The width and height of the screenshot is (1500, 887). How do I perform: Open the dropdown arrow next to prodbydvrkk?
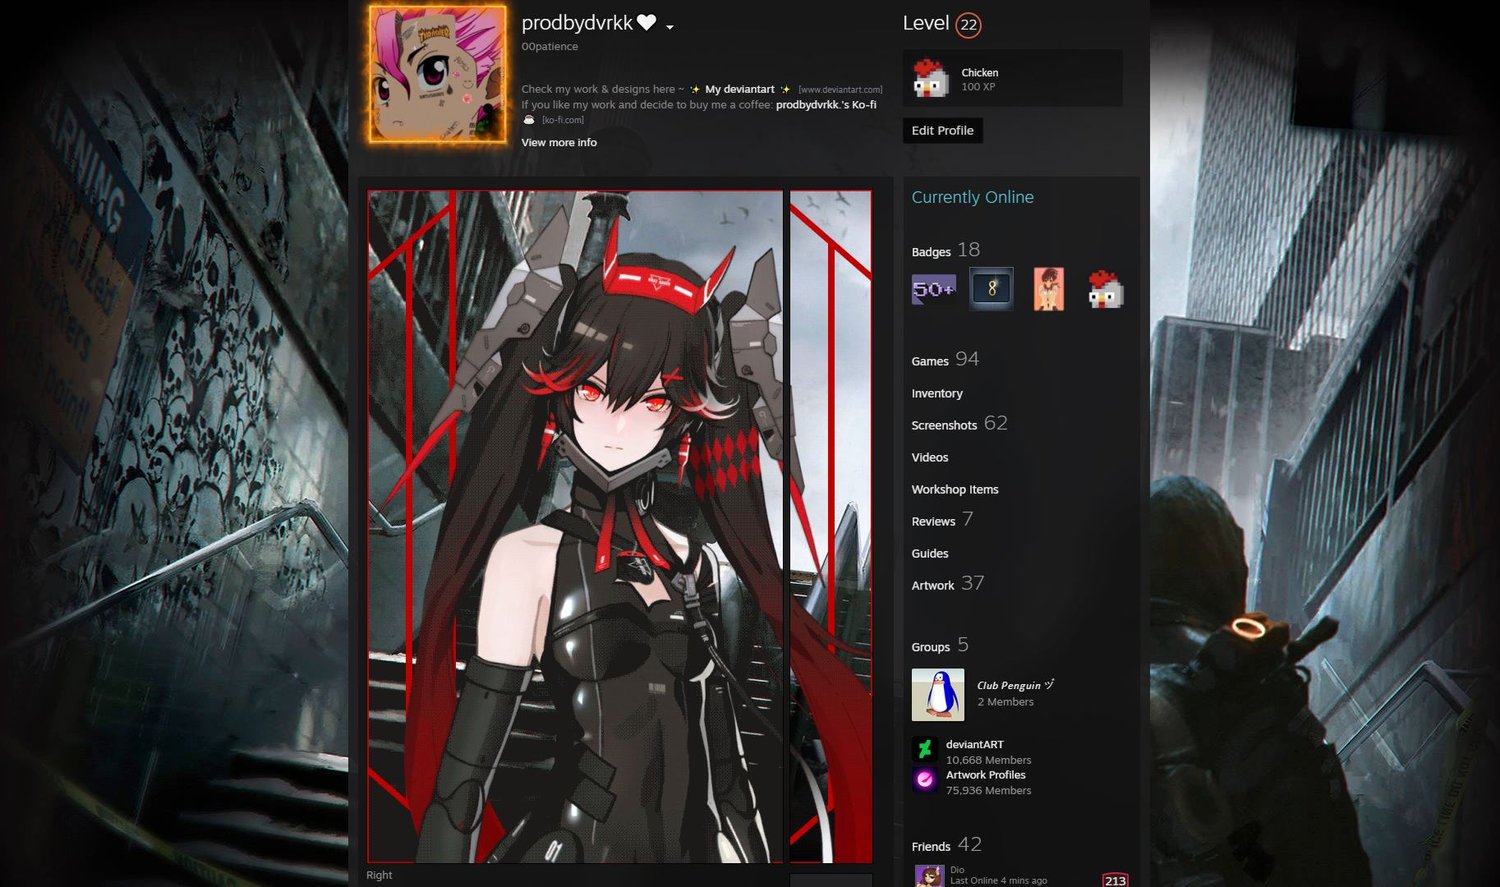(x=670, y=27)
